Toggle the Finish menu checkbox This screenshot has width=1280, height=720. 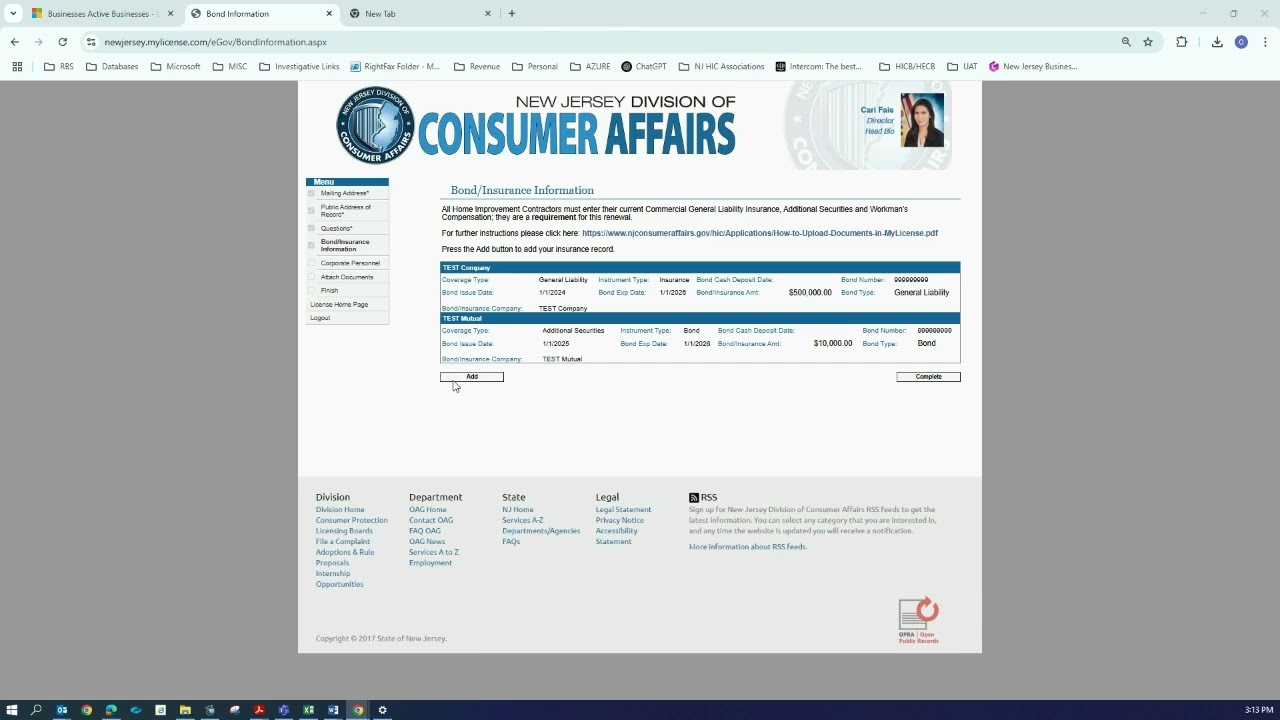pos(312,290)
